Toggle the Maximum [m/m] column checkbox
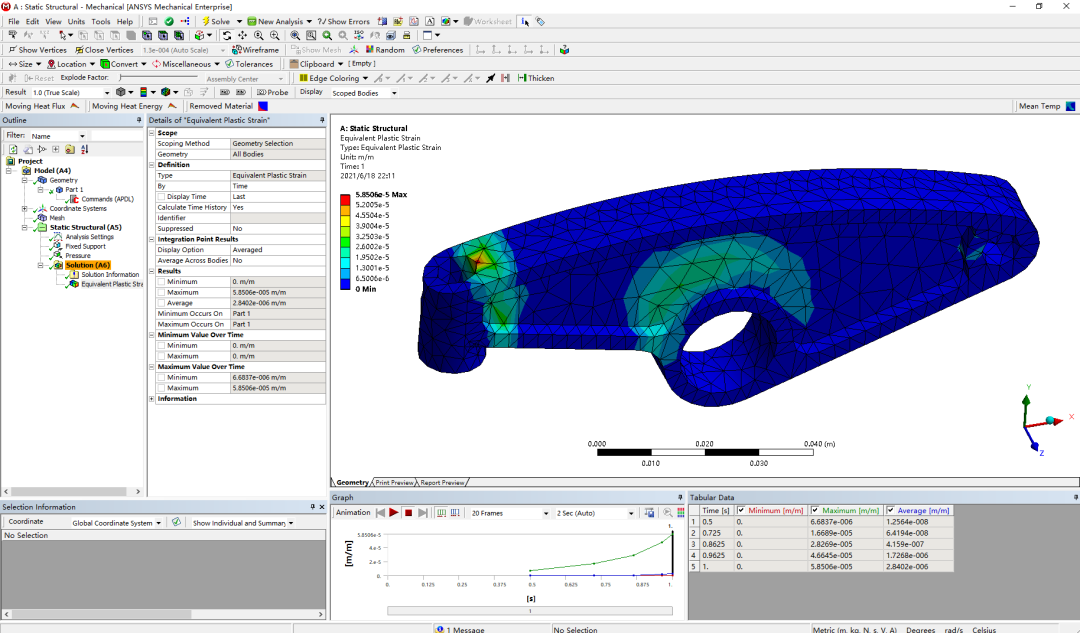The image size is (1080, 633). (x=815, y=510)
